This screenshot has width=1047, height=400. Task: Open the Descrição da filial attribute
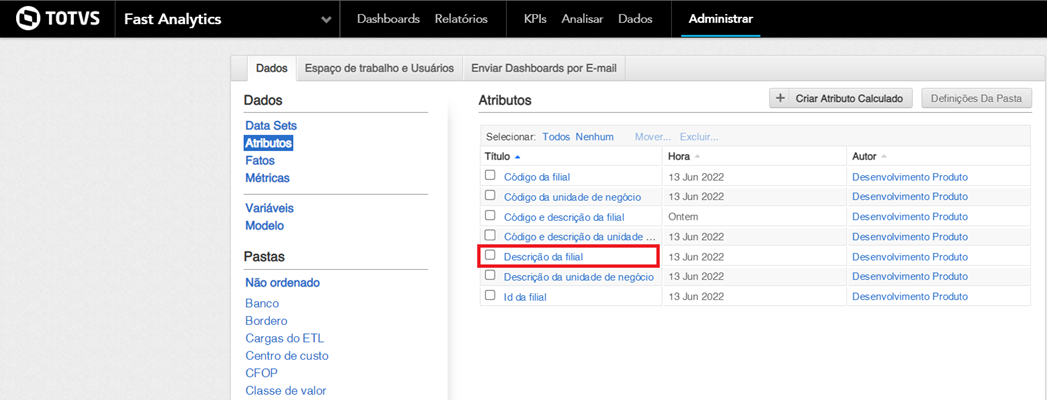[x=544, y=256]
